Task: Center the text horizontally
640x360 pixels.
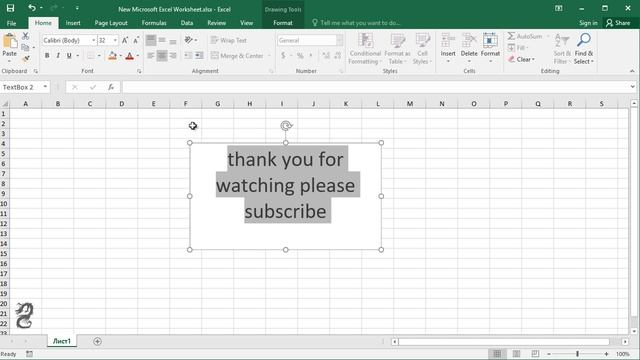Action: 162,56
